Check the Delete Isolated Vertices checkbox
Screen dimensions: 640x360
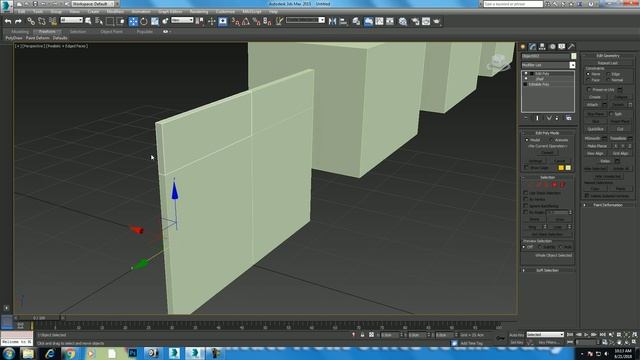587,196
